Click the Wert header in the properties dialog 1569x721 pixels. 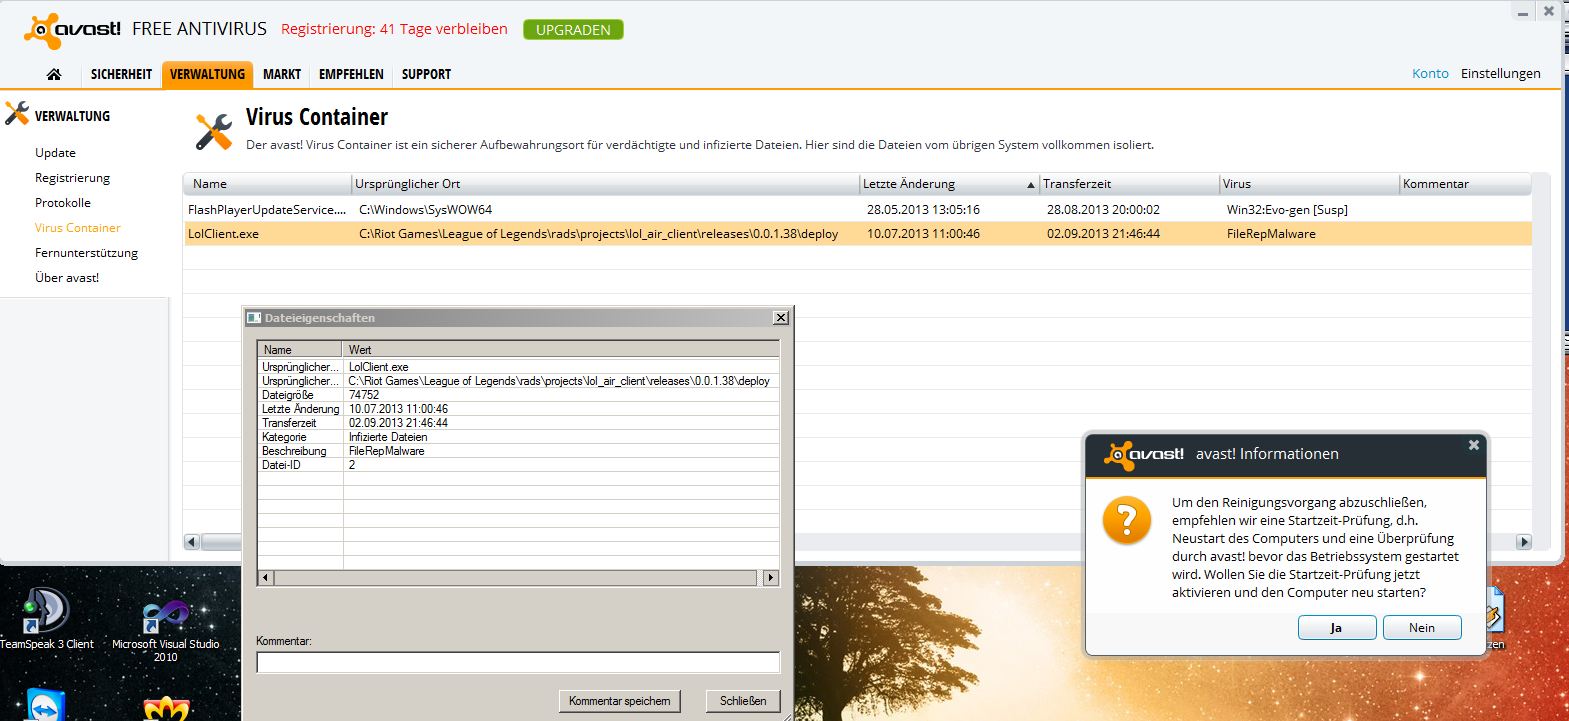pyautogui.click(x=561, y=350)
